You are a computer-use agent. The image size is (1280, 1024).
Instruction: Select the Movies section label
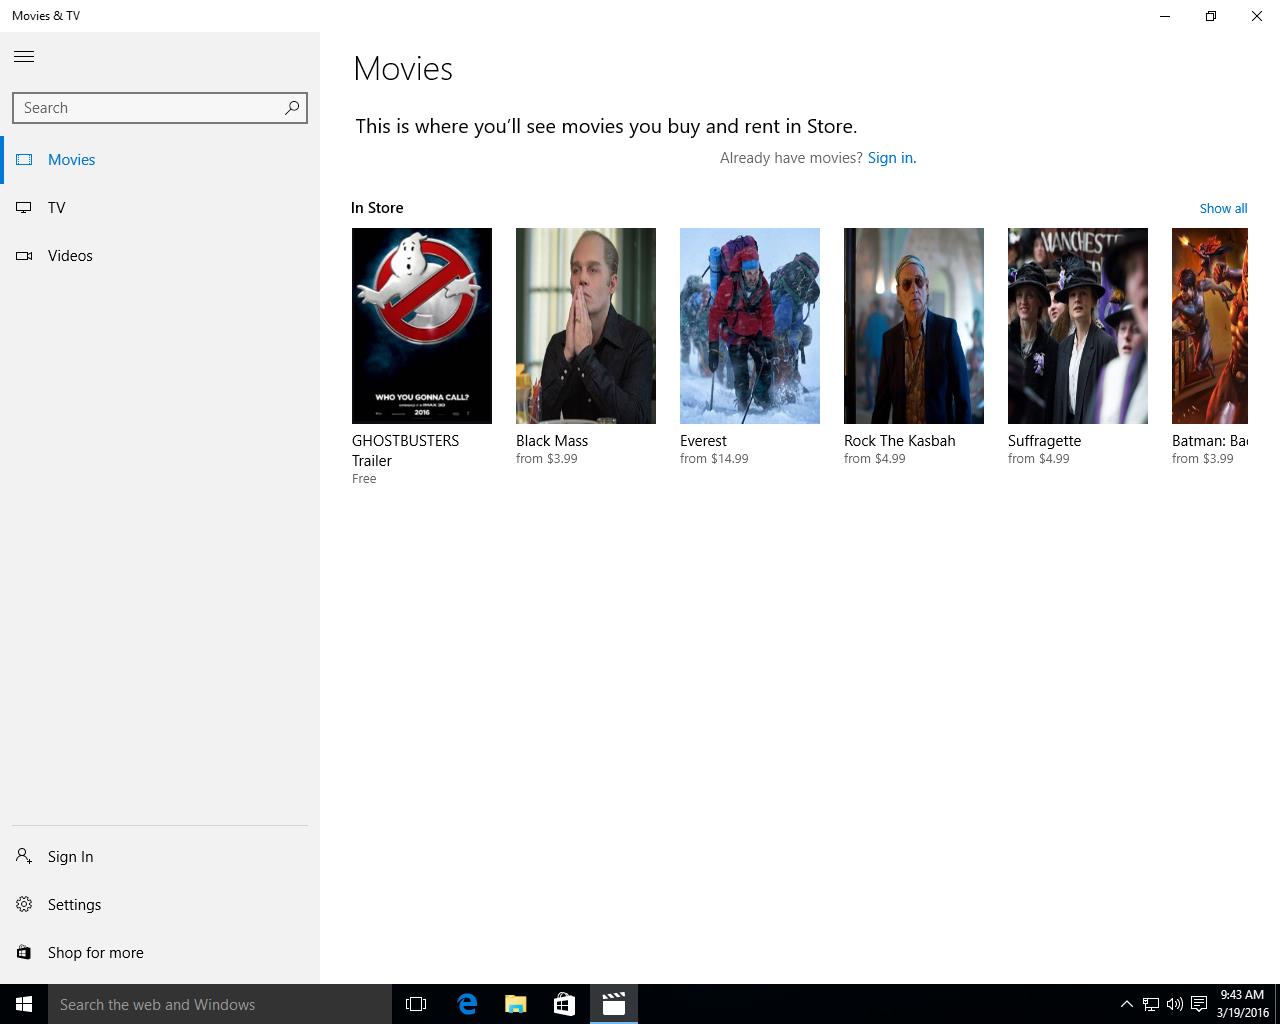[71, 159]
